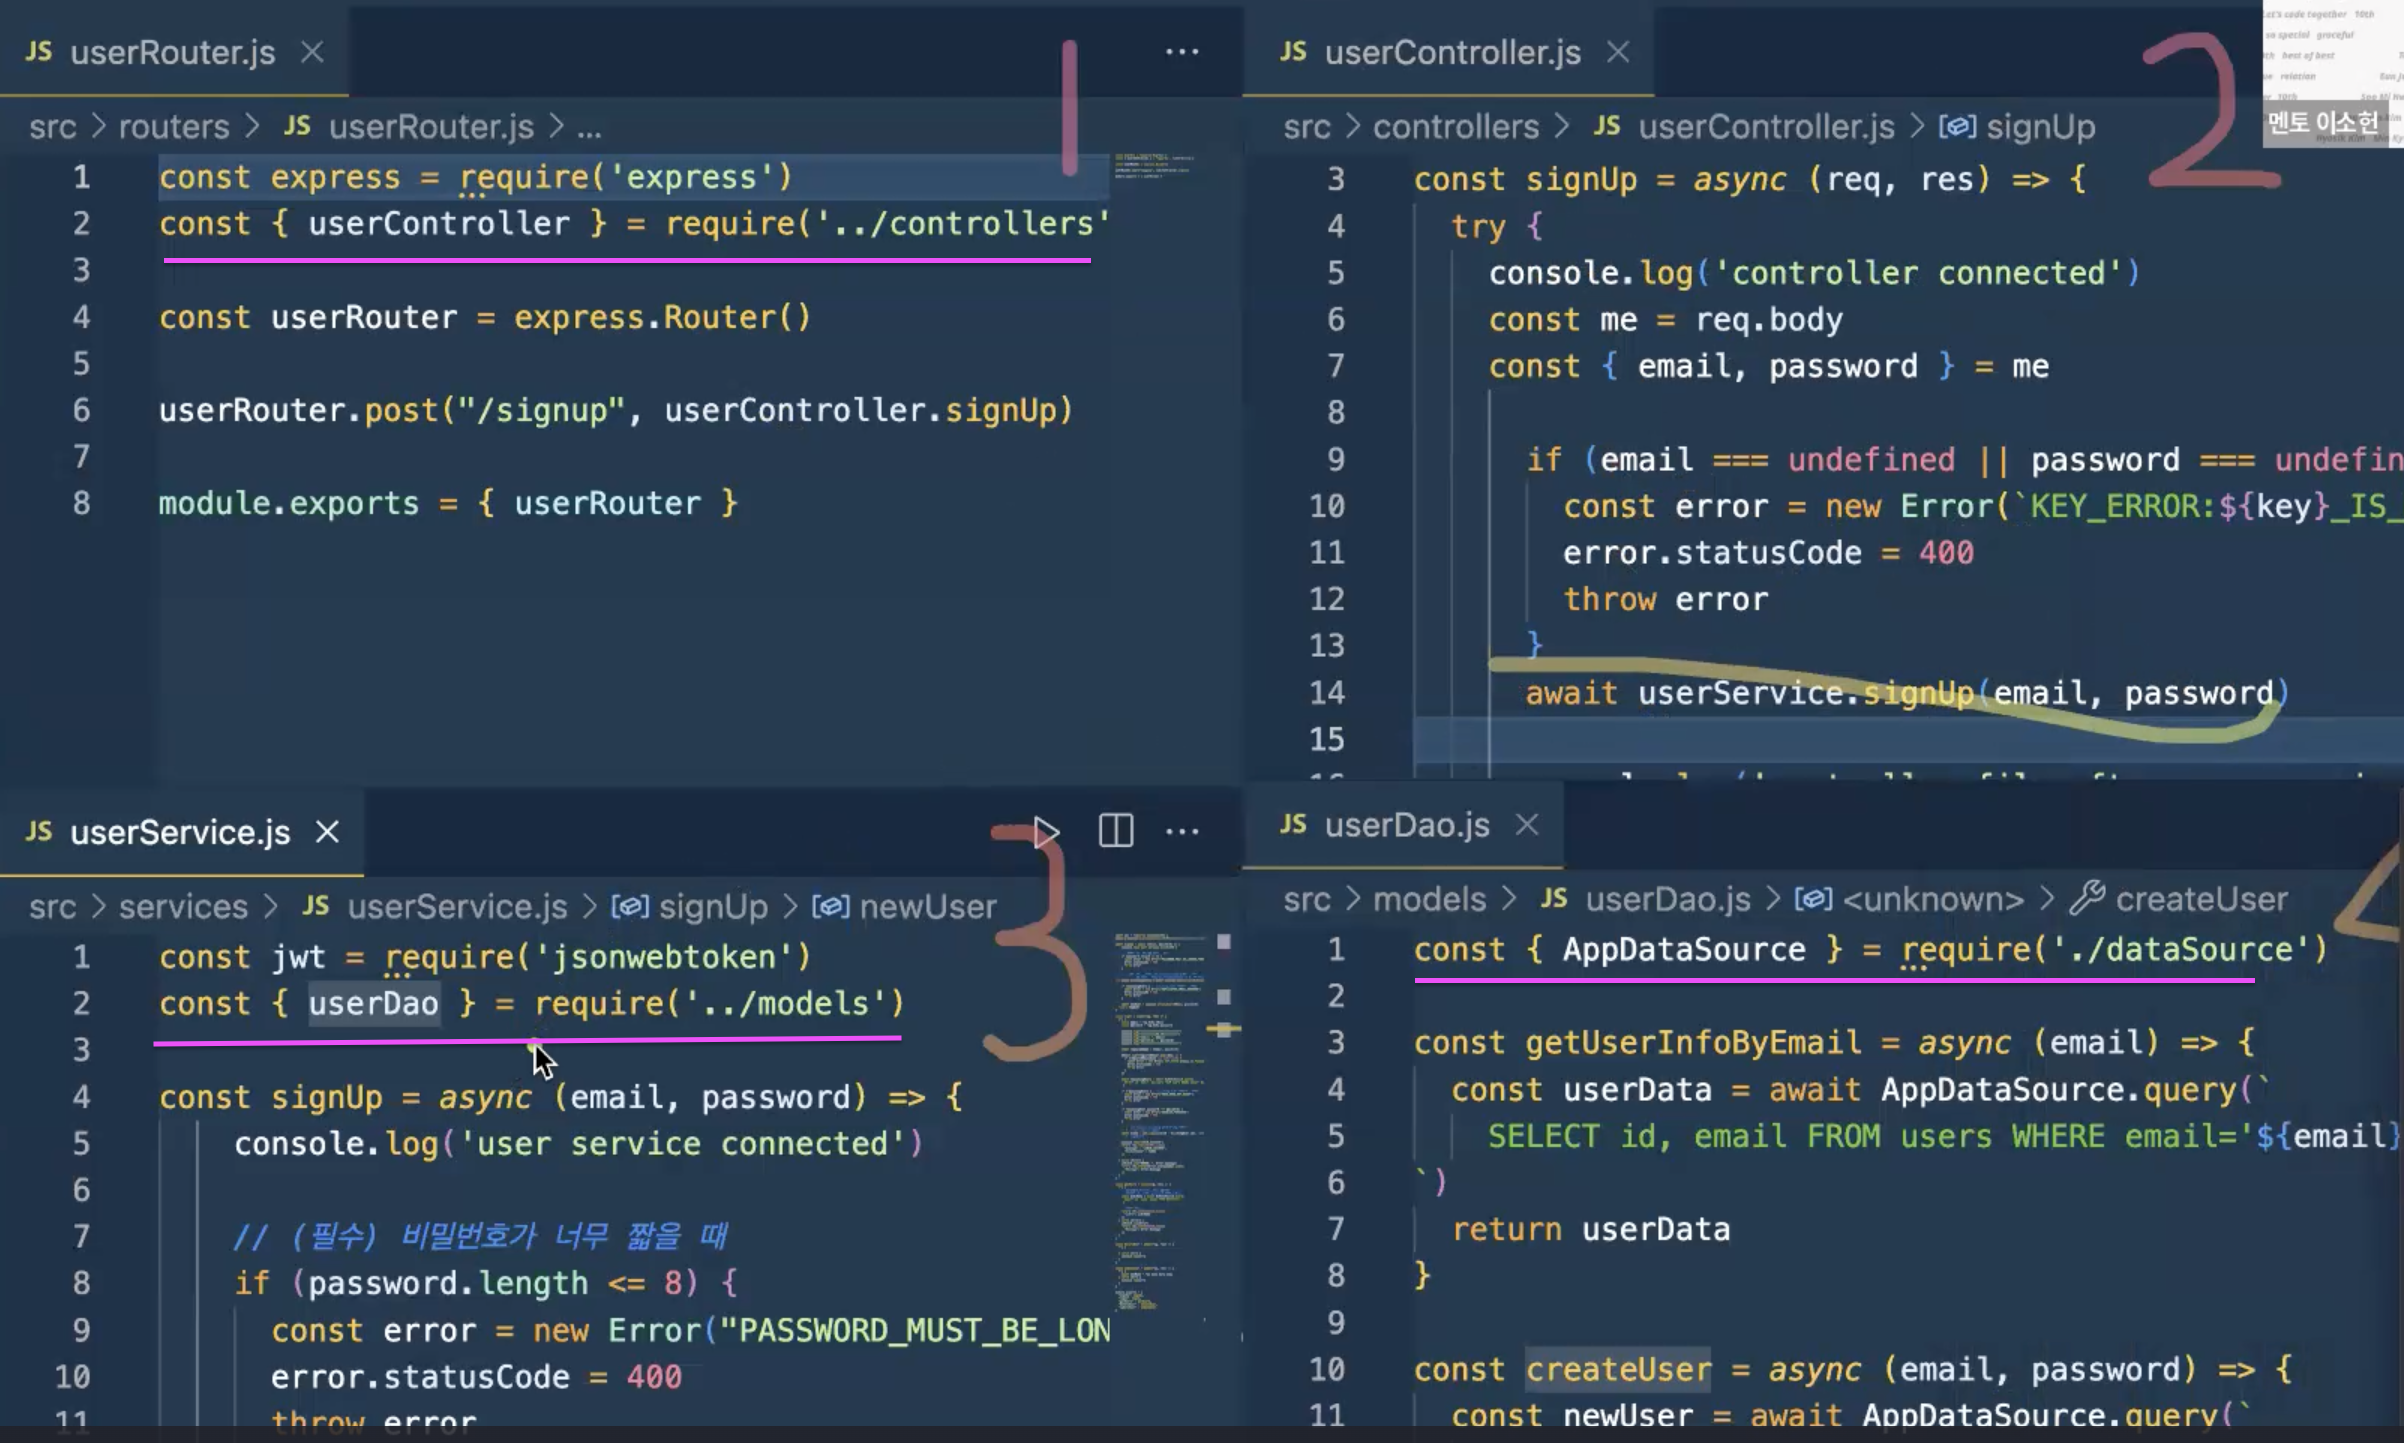The height and width of the screenshot is (1443, 2404).
Task: Select the userRouter.js editor tab
Action: [172, 52]
